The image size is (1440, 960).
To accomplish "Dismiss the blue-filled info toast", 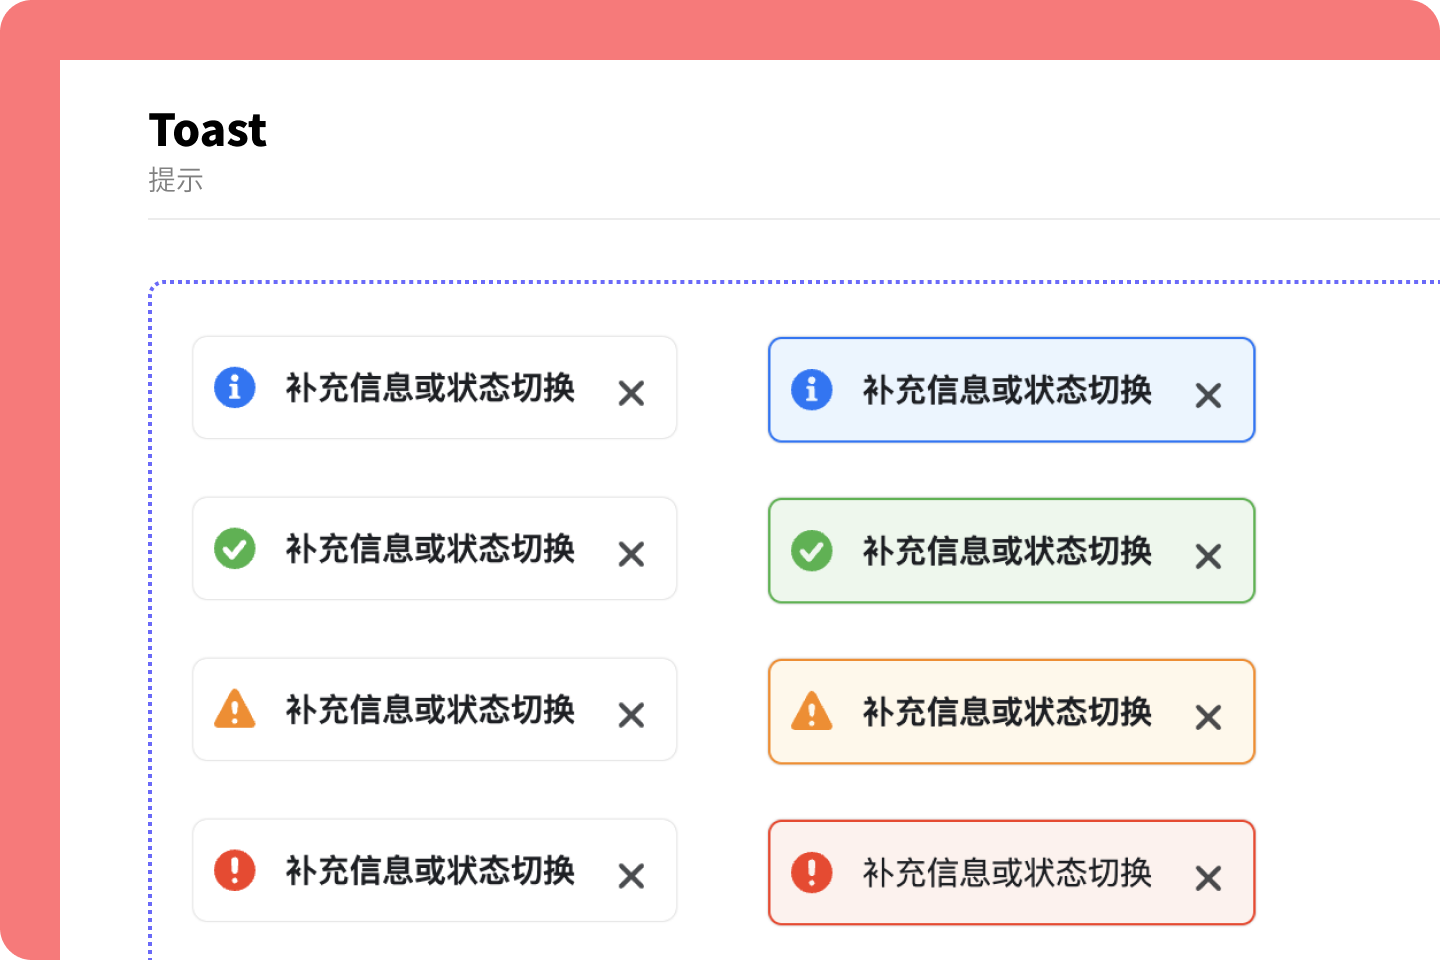I will 1208,395.
